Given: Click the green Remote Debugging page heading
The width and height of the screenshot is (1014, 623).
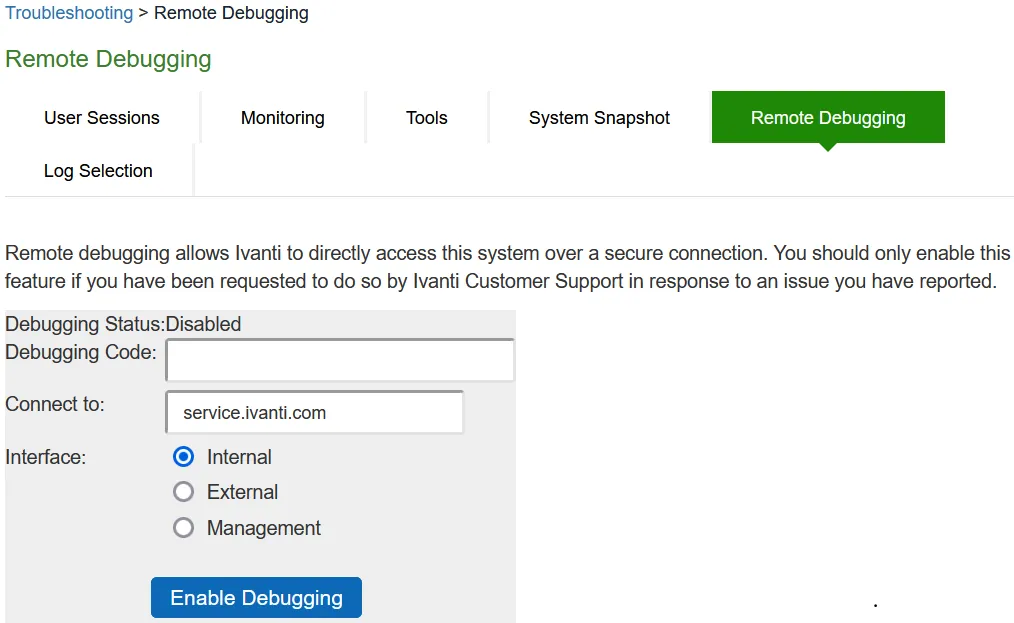Looking at the screenshot, I should coord(108,59).
